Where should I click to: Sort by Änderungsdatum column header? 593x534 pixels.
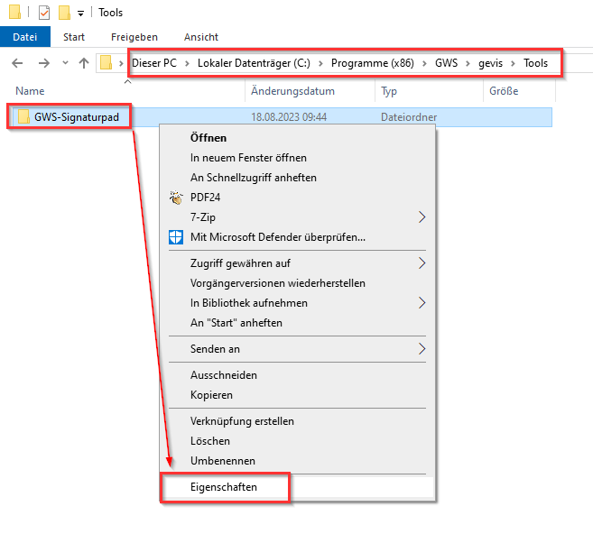[x=293, y=91]
